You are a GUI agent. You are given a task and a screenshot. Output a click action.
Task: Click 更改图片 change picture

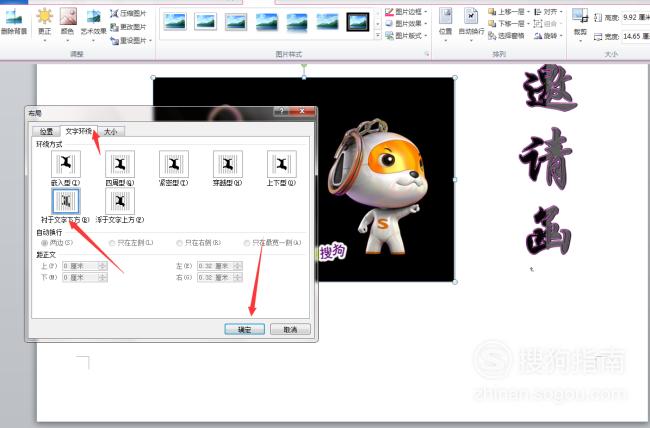click(129, 27)
